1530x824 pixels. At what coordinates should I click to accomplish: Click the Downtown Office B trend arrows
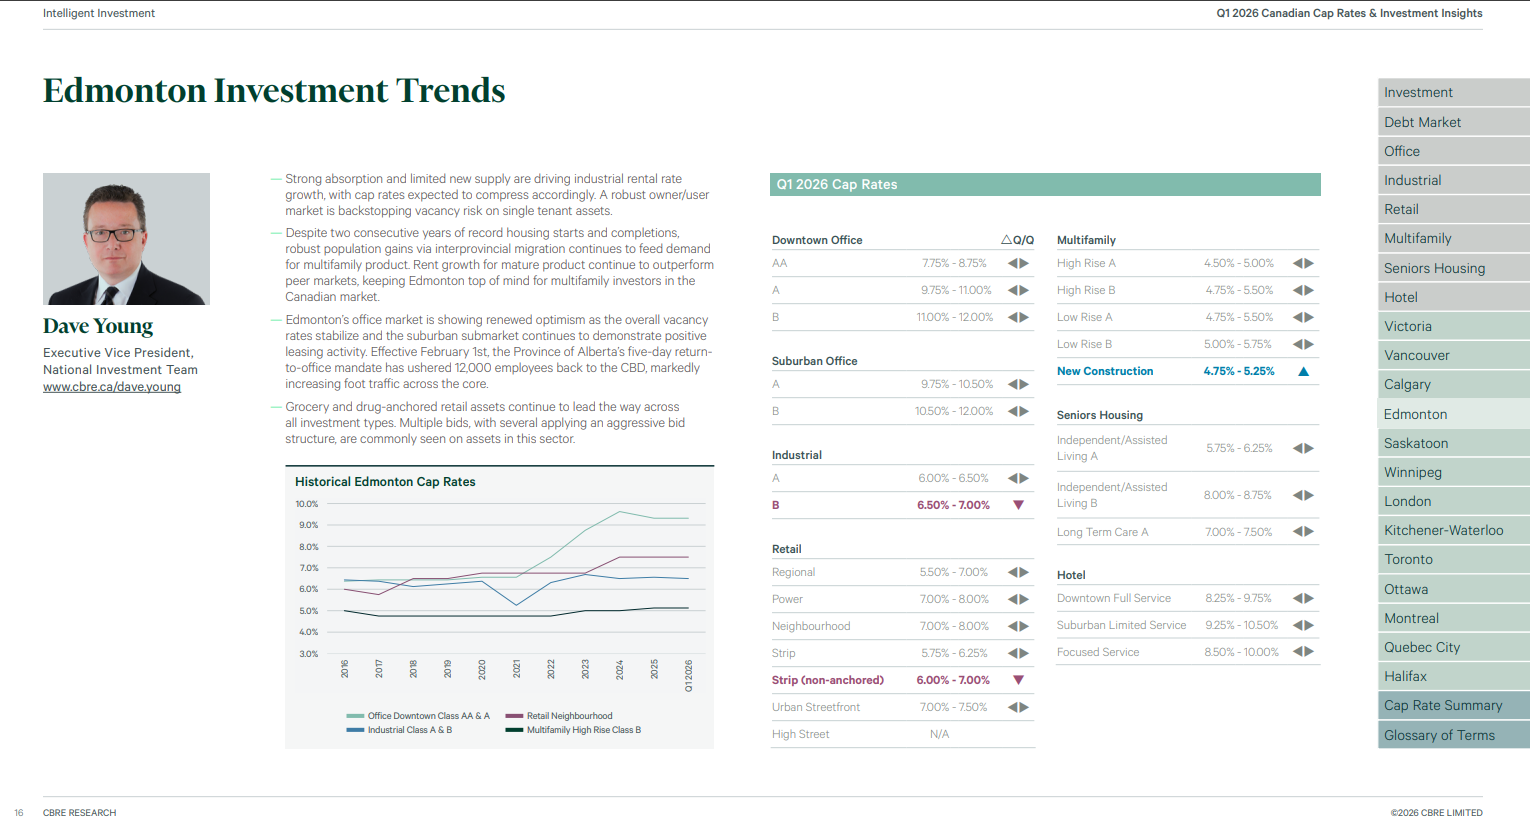(1018, 317)
